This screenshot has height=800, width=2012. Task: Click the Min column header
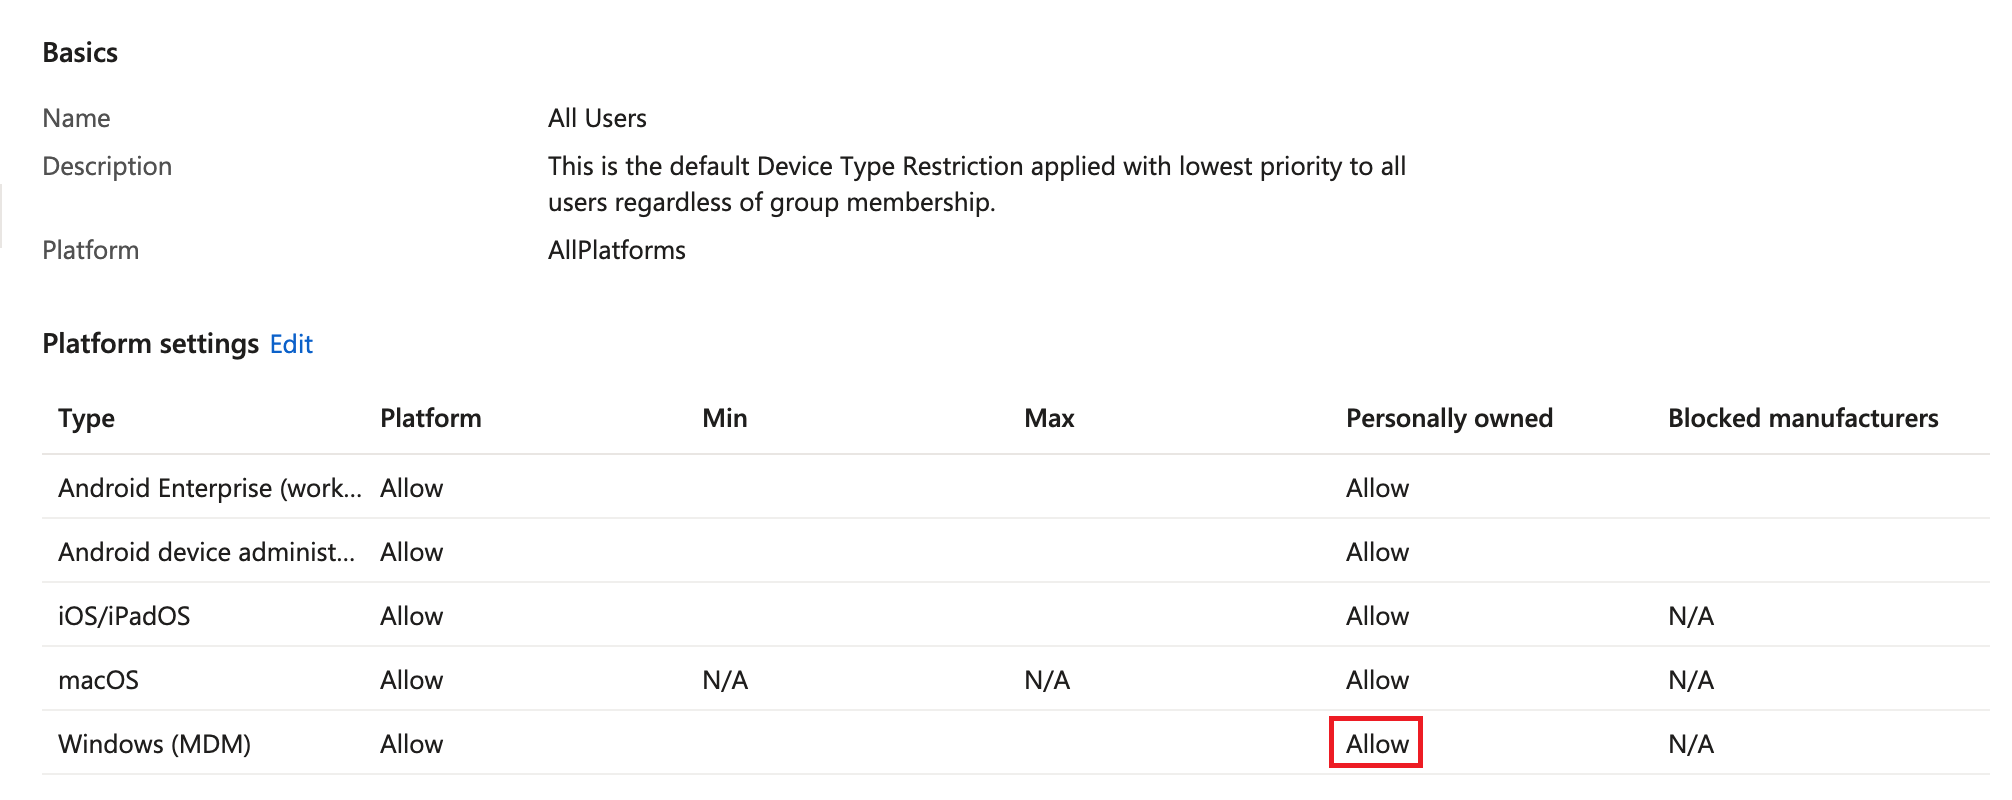724,418
